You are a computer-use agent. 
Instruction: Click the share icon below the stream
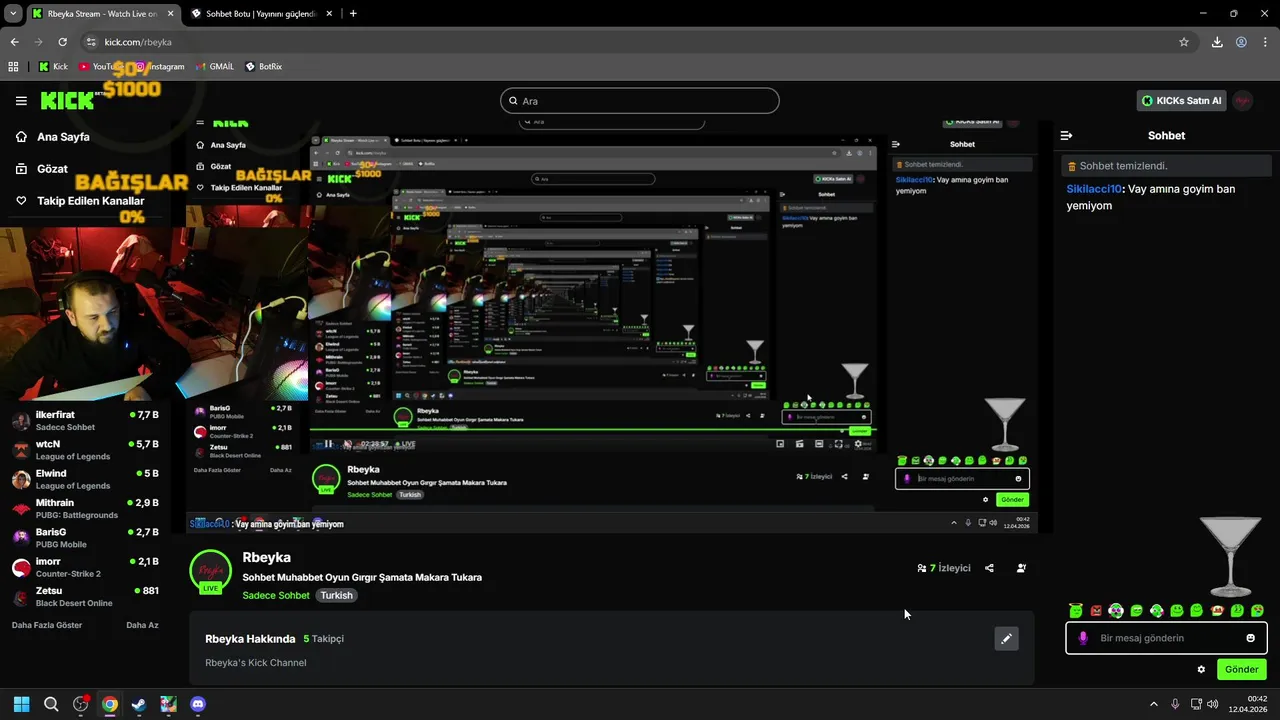(989, 568)
